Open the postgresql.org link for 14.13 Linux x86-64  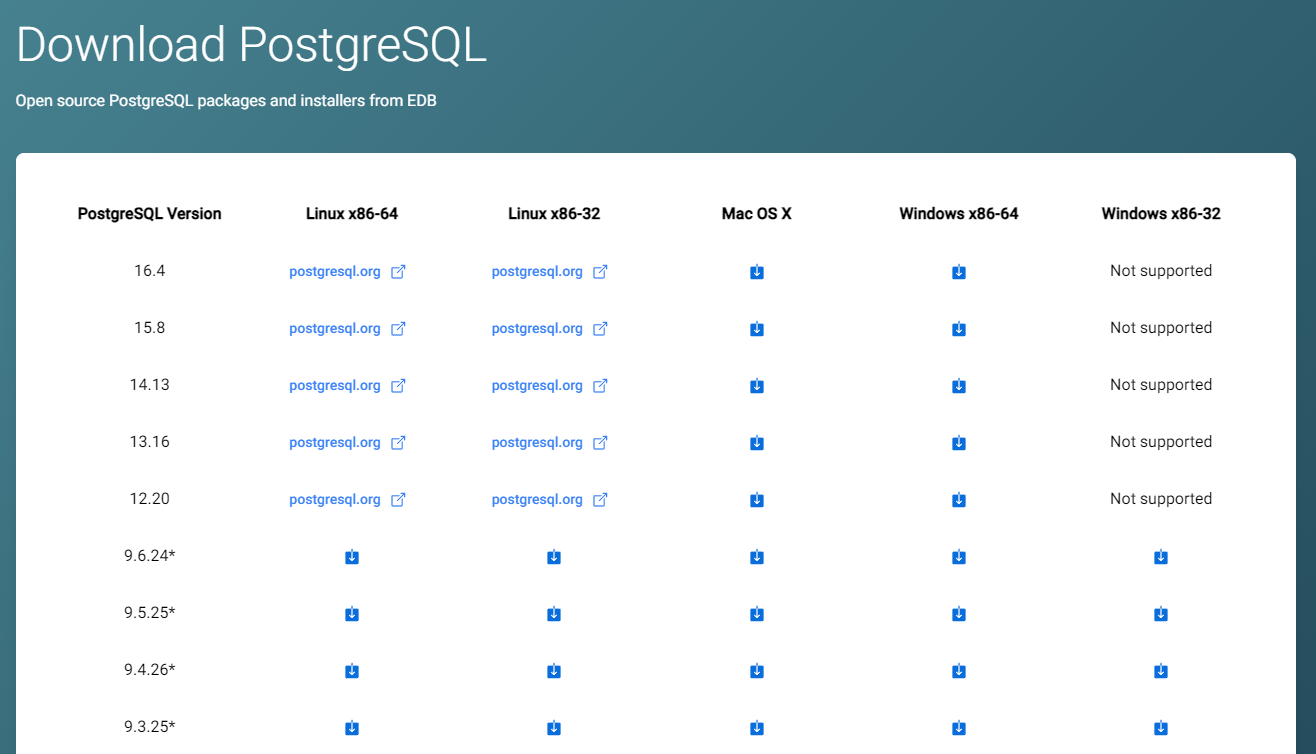tap(335, 385)
